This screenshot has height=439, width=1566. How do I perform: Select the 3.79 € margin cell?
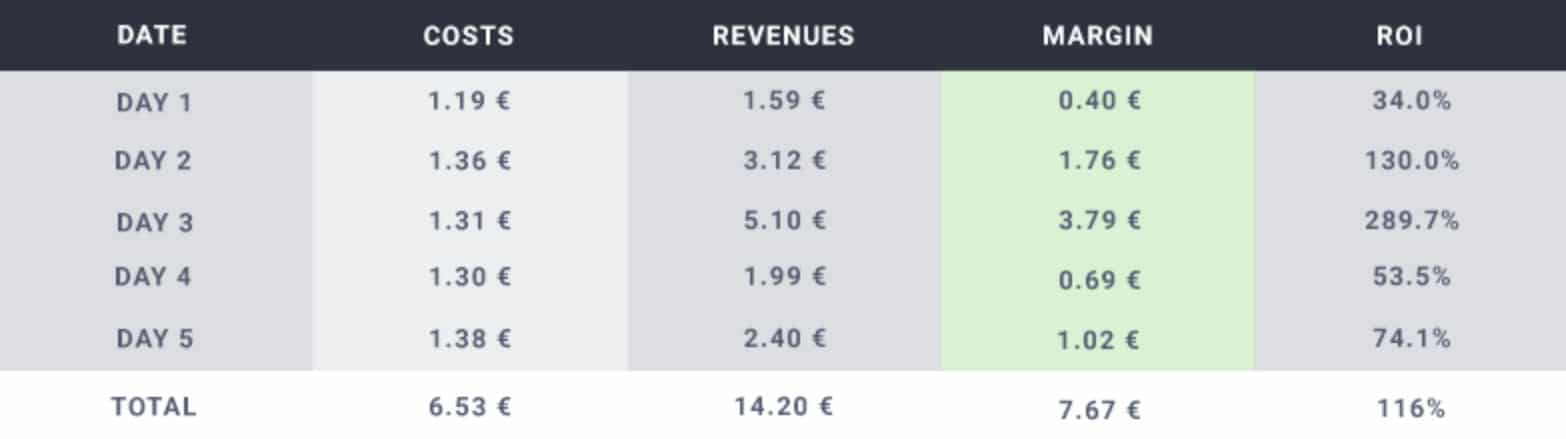tap(1099, 221)
